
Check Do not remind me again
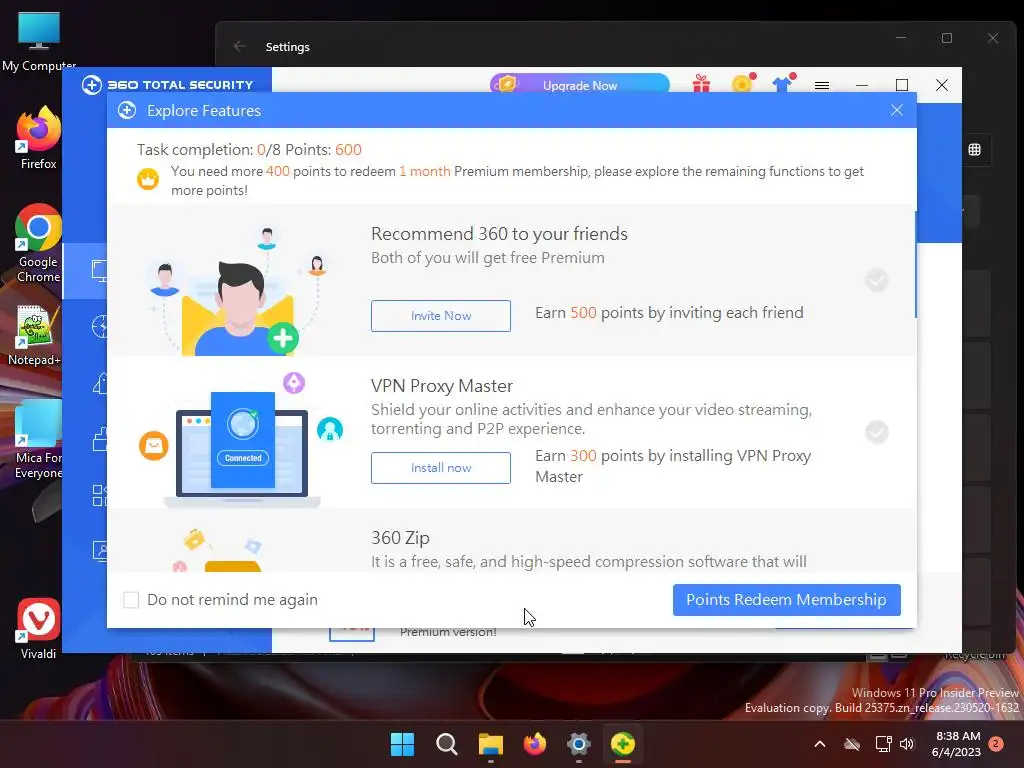(x=131, y=600)
